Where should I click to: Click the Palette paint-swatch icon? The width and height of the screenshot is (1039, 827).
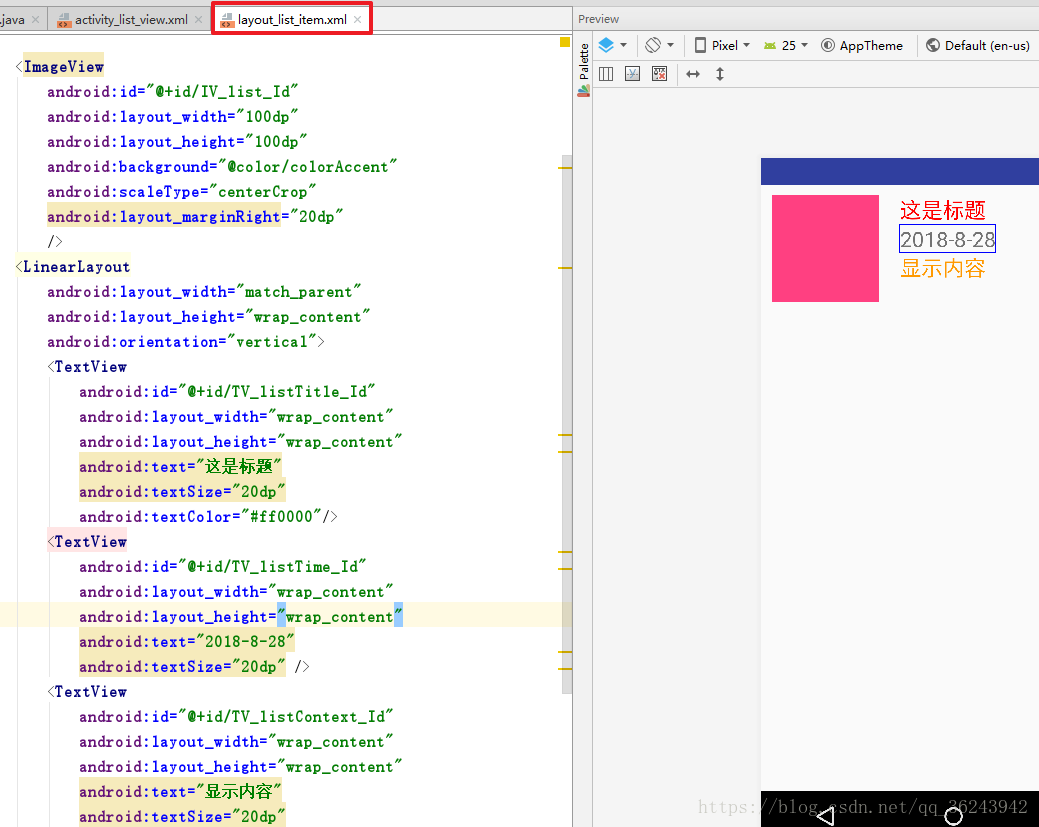coord(584,91)
